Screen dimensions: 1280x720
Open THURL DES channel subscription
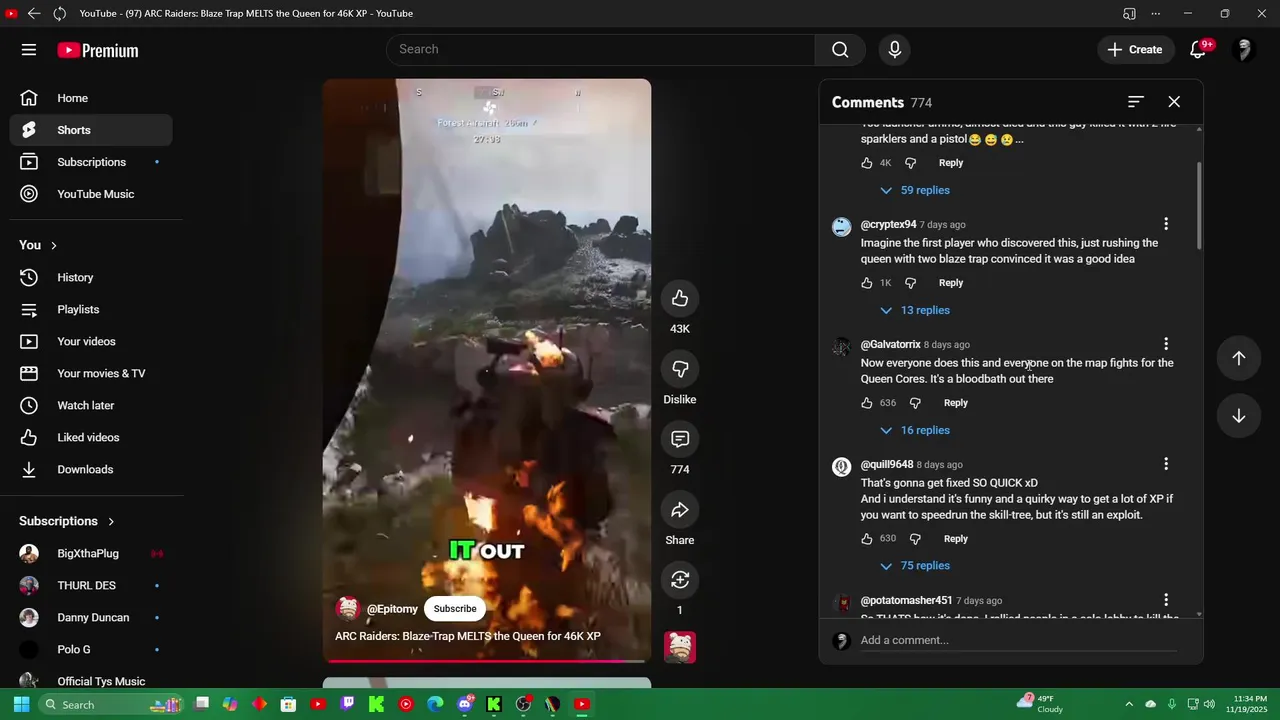(91, 585)
